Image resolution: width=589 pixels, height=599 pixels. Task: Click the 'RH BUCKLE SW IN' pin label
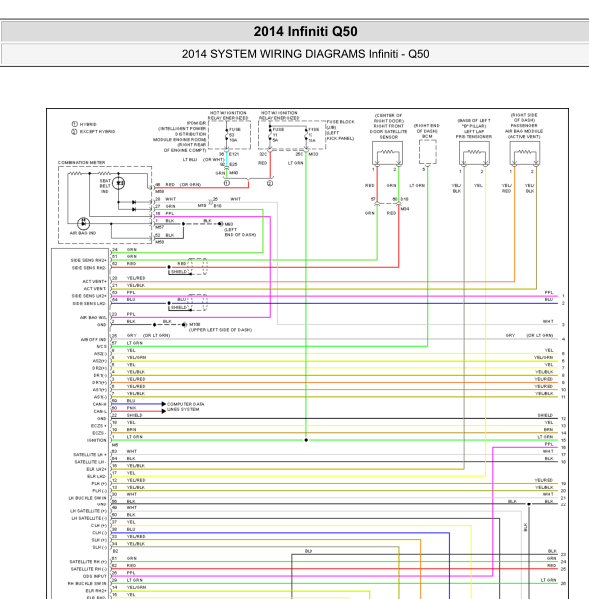[x=87, y=584]
